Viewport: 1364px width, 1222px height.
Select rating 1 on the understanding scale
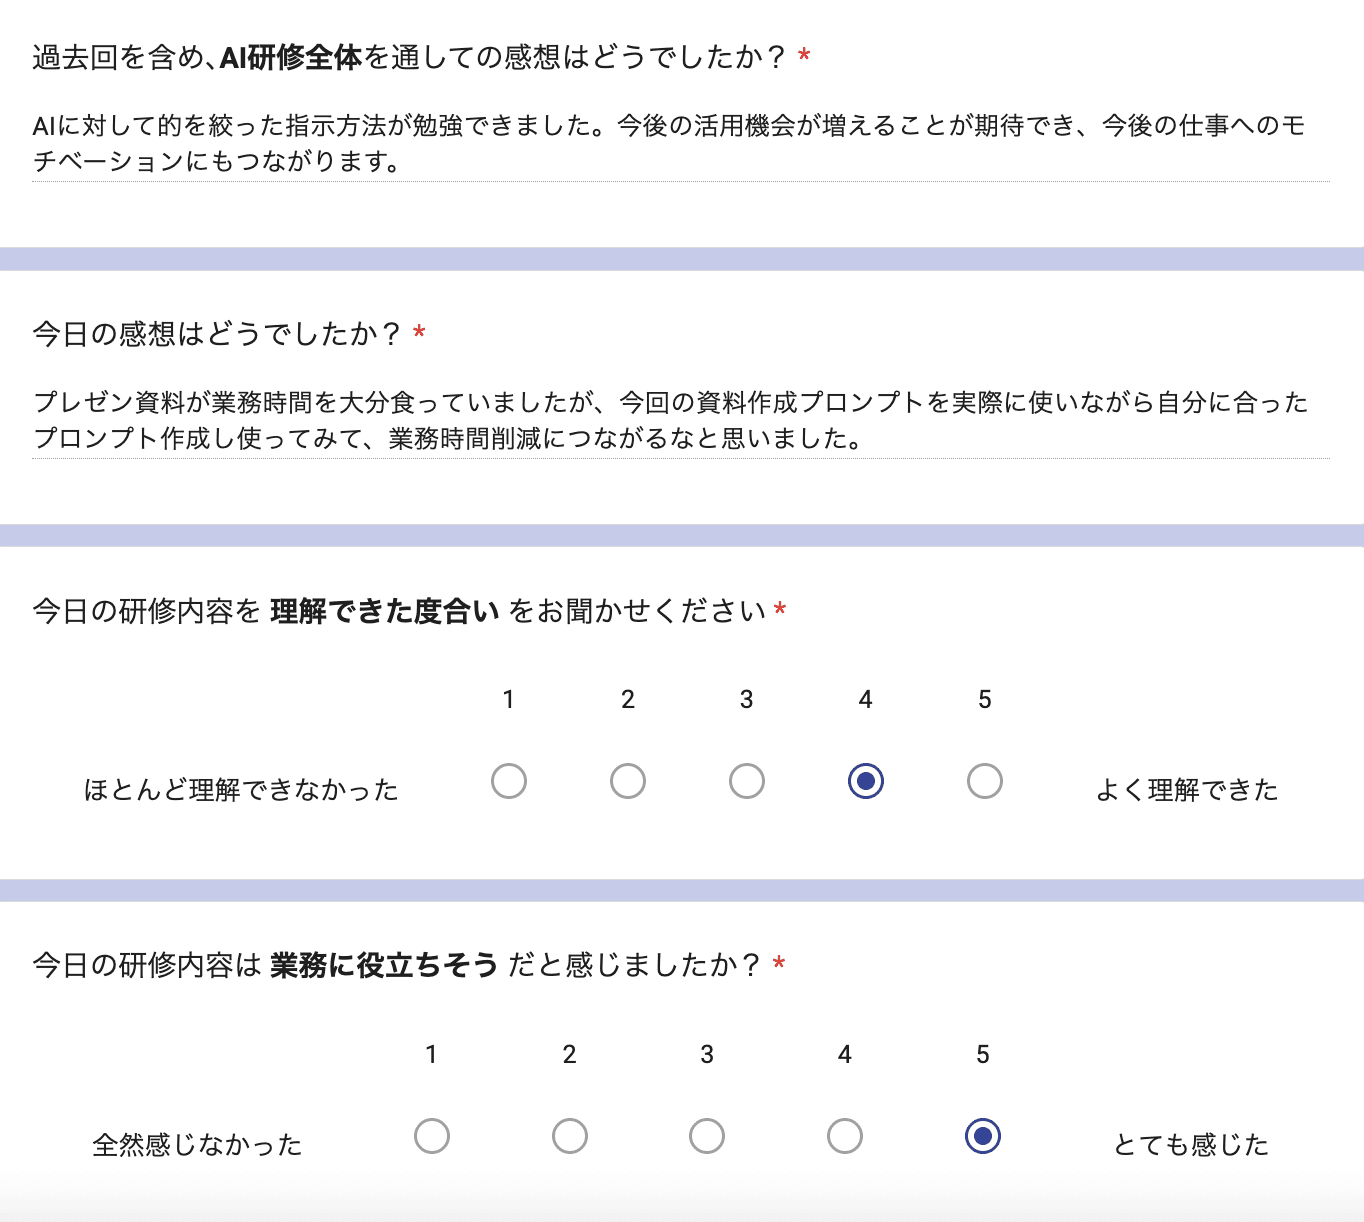[509, 781]
